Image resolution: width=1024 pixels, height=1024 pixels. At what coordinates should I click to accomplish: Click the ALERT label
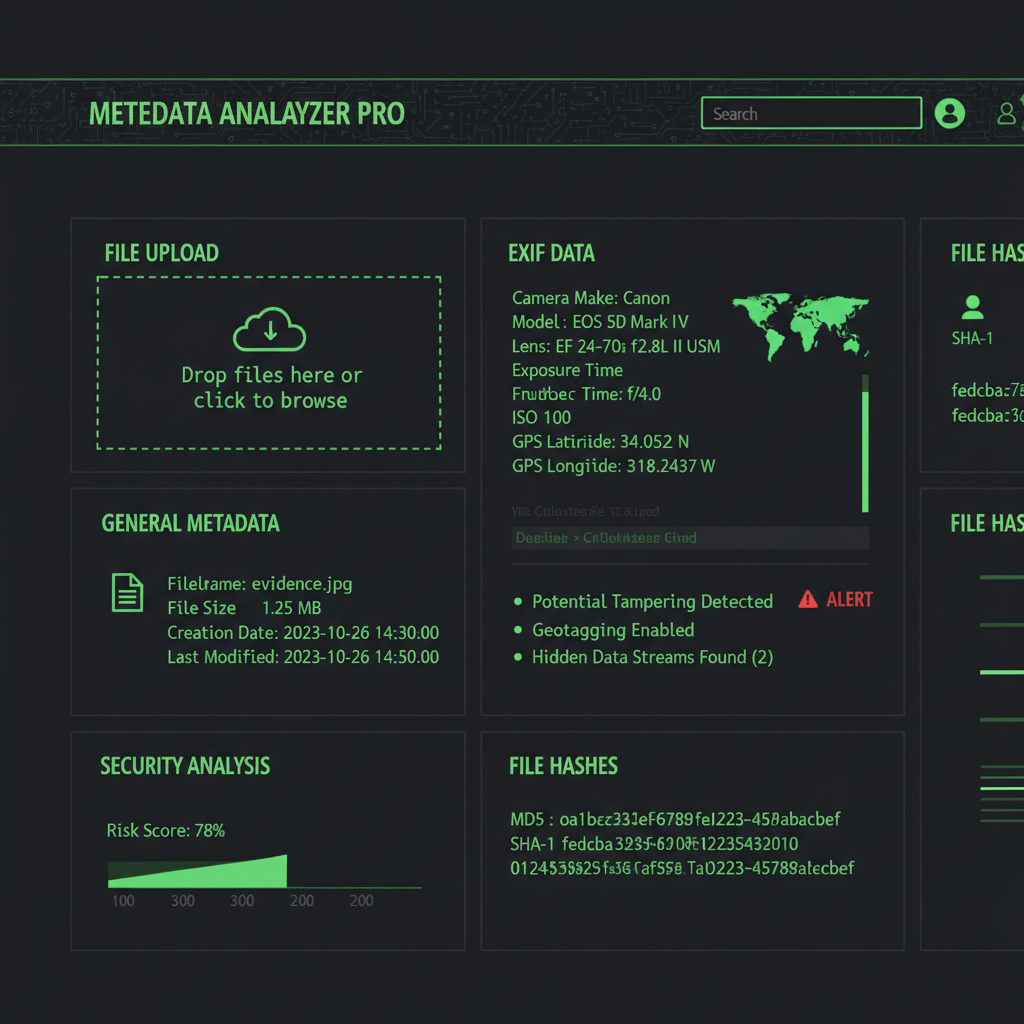pyautogui.click(x=849, y=600)
